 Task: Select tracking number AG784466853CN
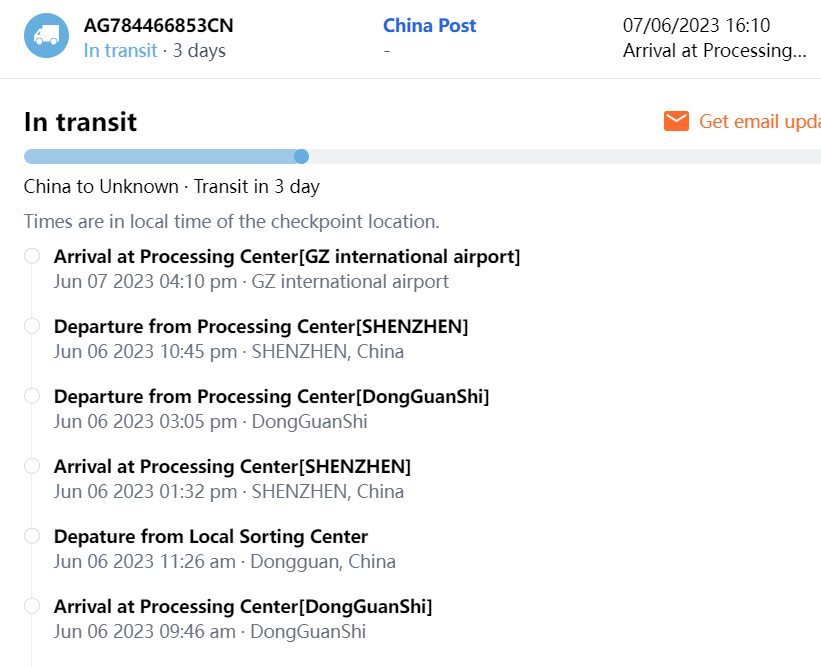tap(159, 26)
